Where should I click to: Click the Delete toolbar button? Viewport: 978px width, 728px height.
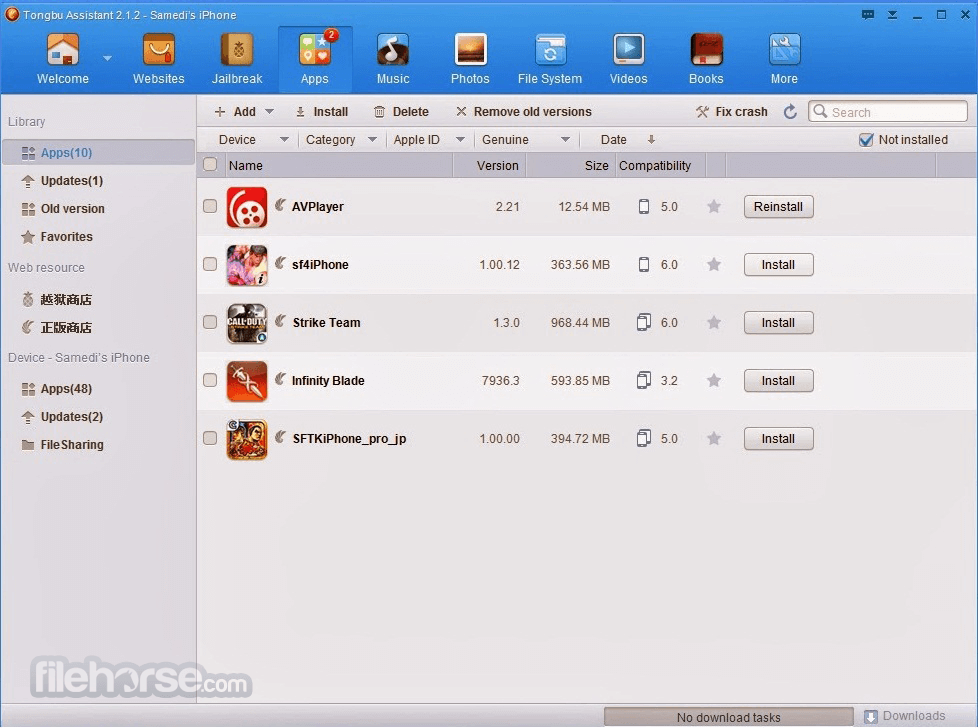401,112
